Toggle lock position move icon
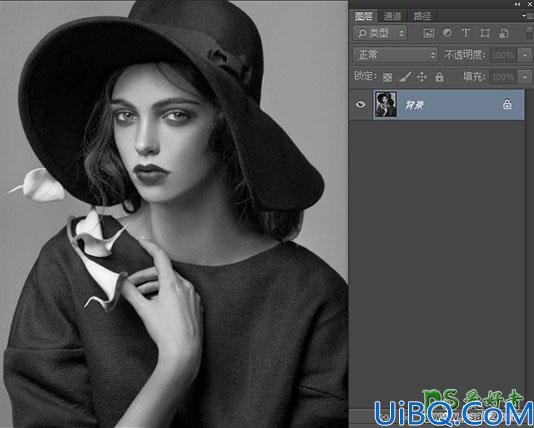 pos(422,77)
